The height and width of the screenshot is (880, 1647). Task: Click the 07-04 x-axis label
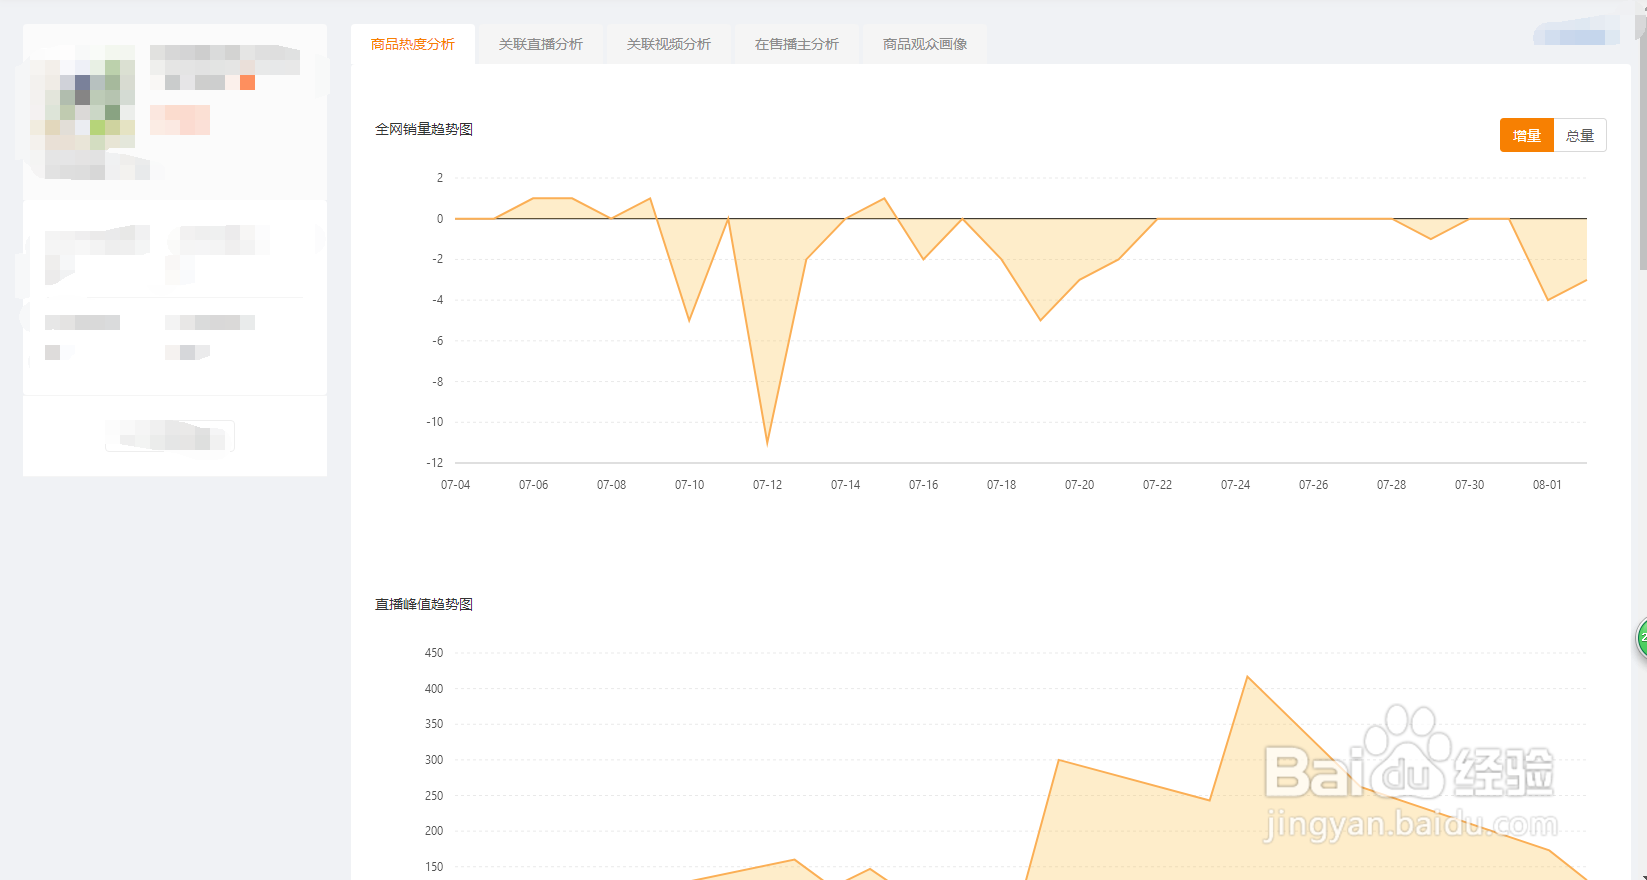click(455, 485)
